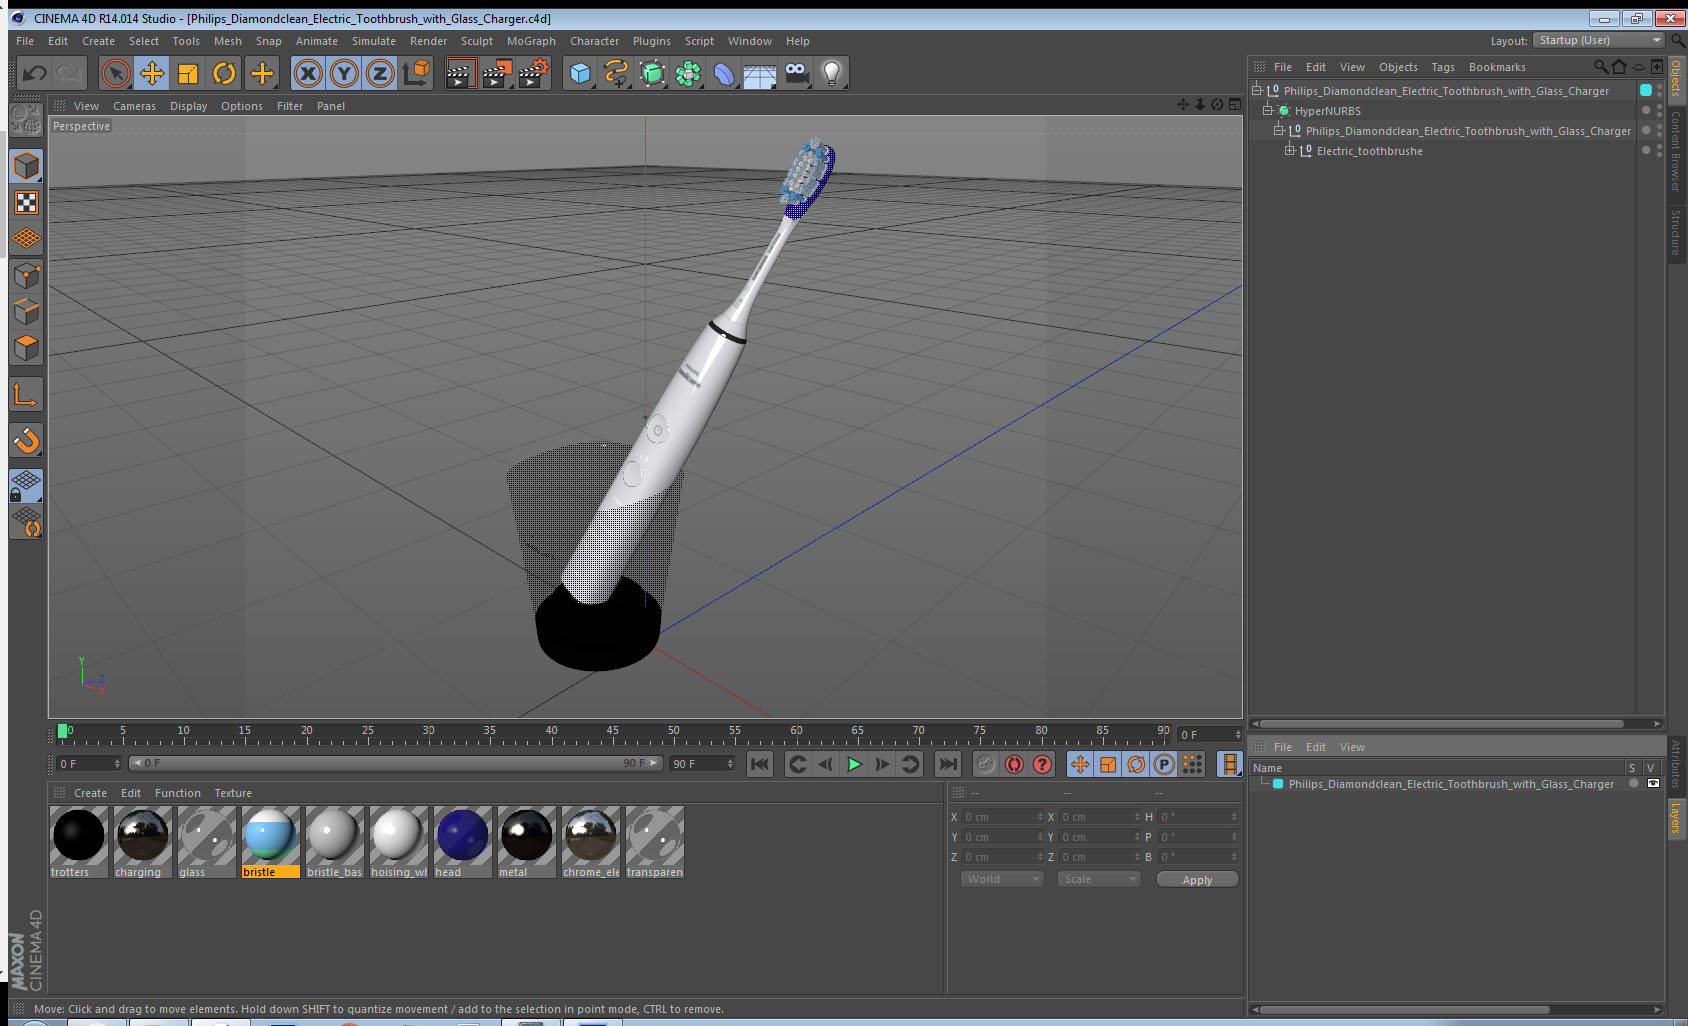The image size is (1688, 1026).
Task: Collapse top Philips_Diamondclean object tree node
Action: [1258, 90]
